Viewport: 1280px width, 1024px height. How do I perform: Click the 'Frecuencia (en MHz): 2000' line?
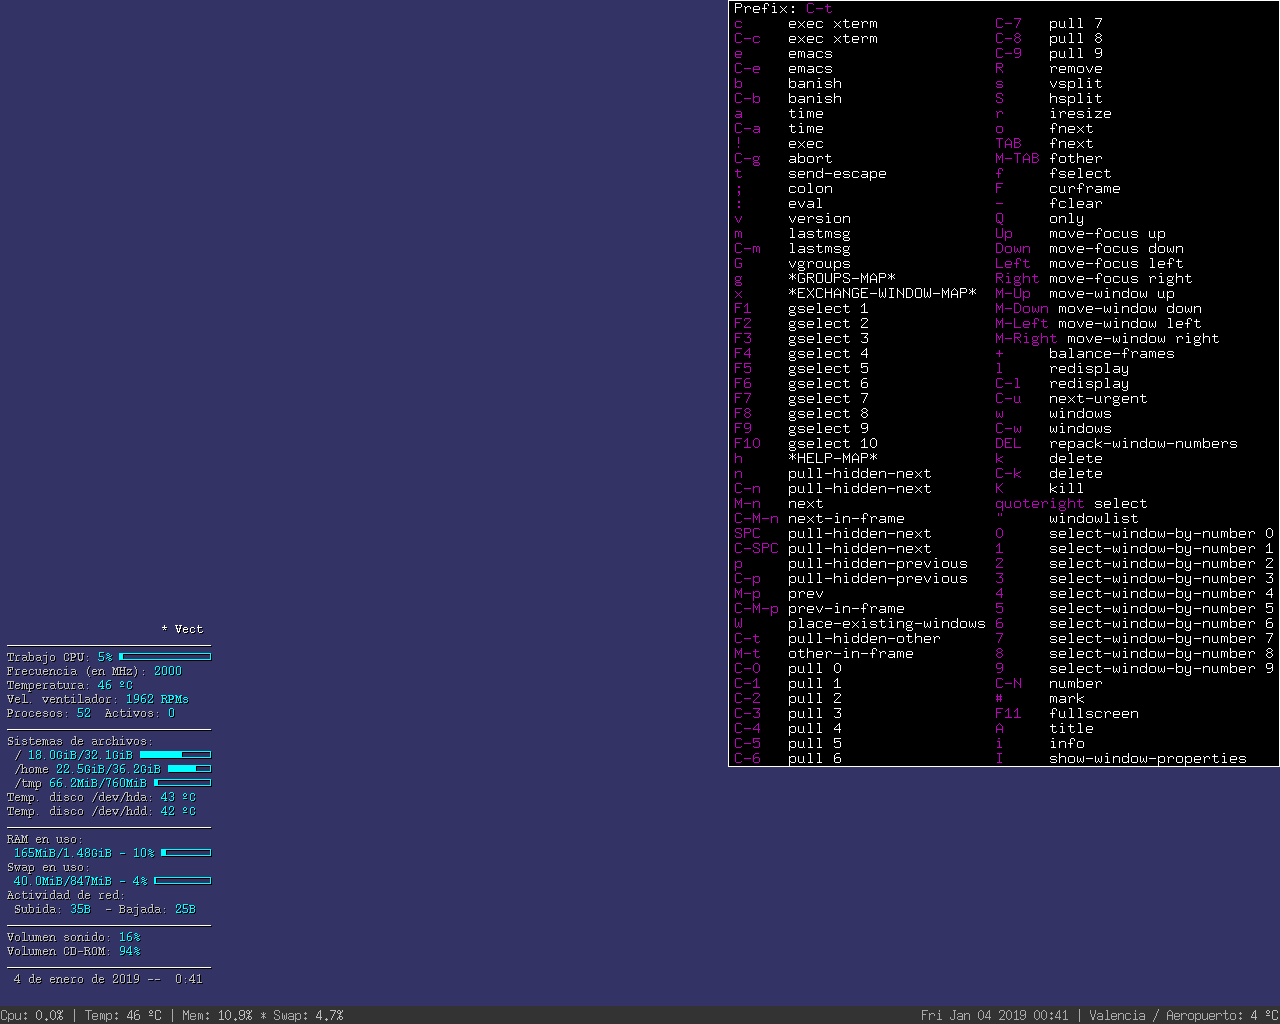(x=95, y=671)
